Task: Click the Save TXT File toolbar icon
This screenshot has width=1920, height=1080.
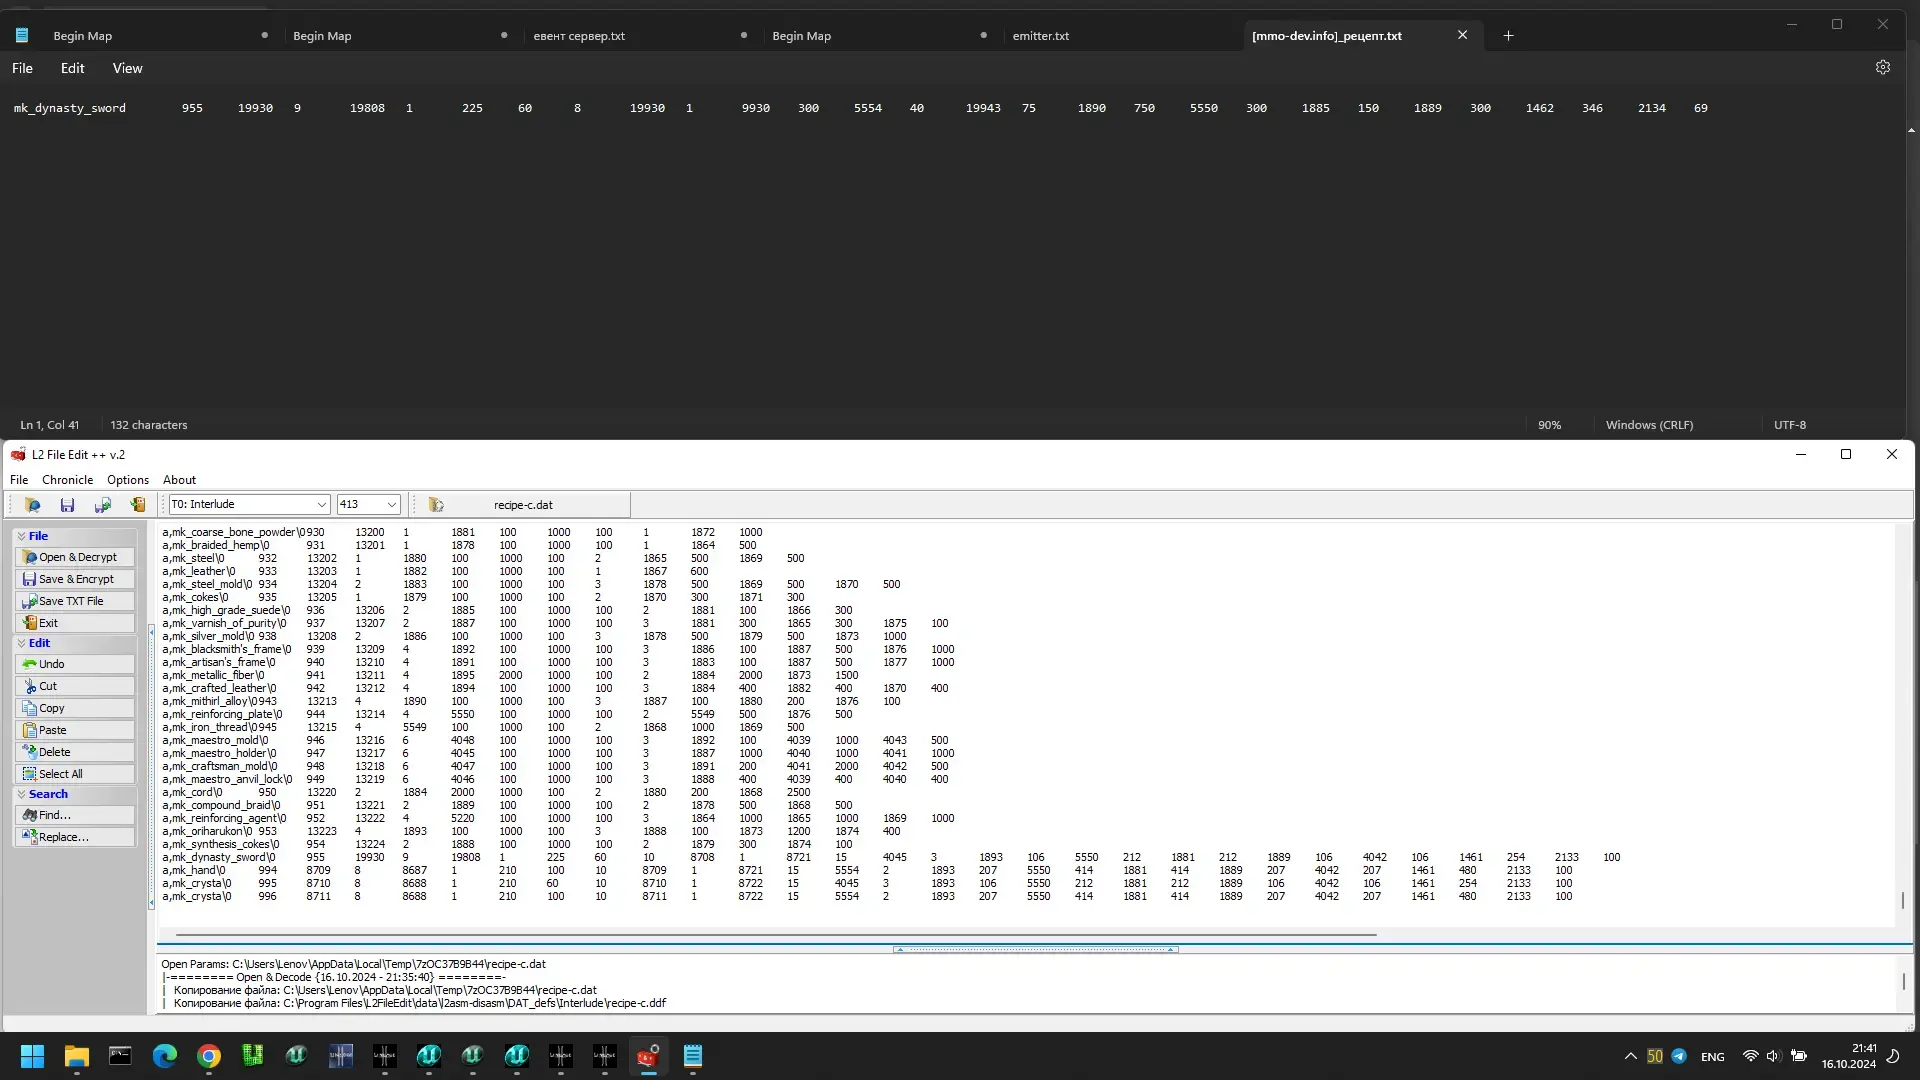Action: 102,505
